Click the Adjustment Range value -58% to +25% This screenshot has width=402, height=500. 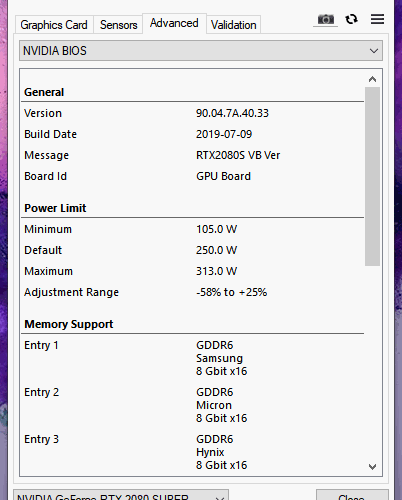pos(232,292)
